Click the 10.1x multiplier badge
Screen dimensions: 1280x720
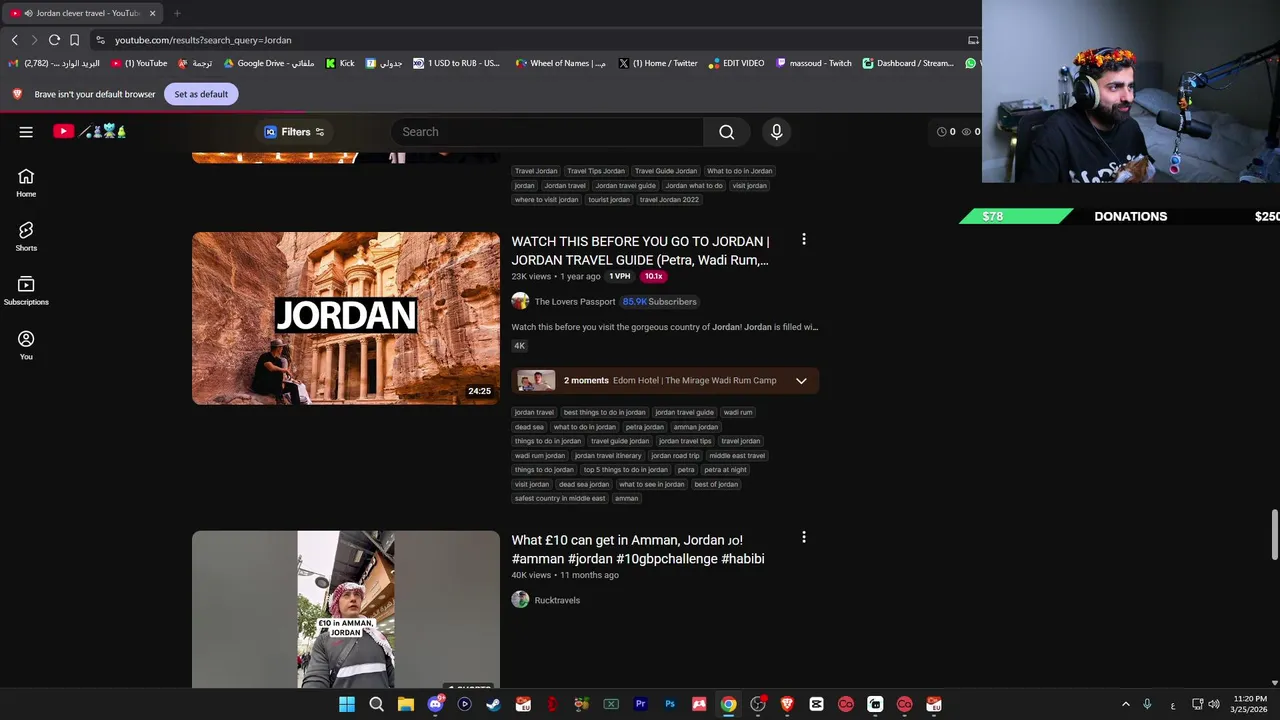coord(653,277)
